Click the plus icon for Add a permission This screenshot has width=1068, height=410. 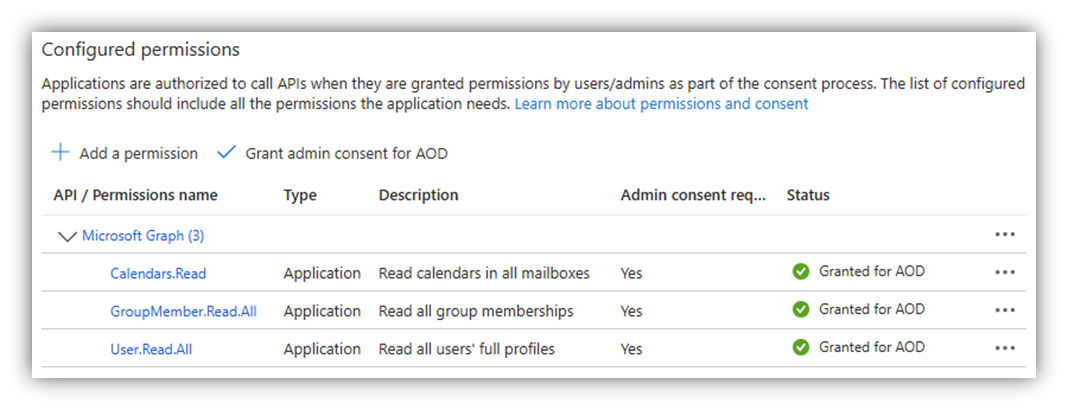coord(61,153)
